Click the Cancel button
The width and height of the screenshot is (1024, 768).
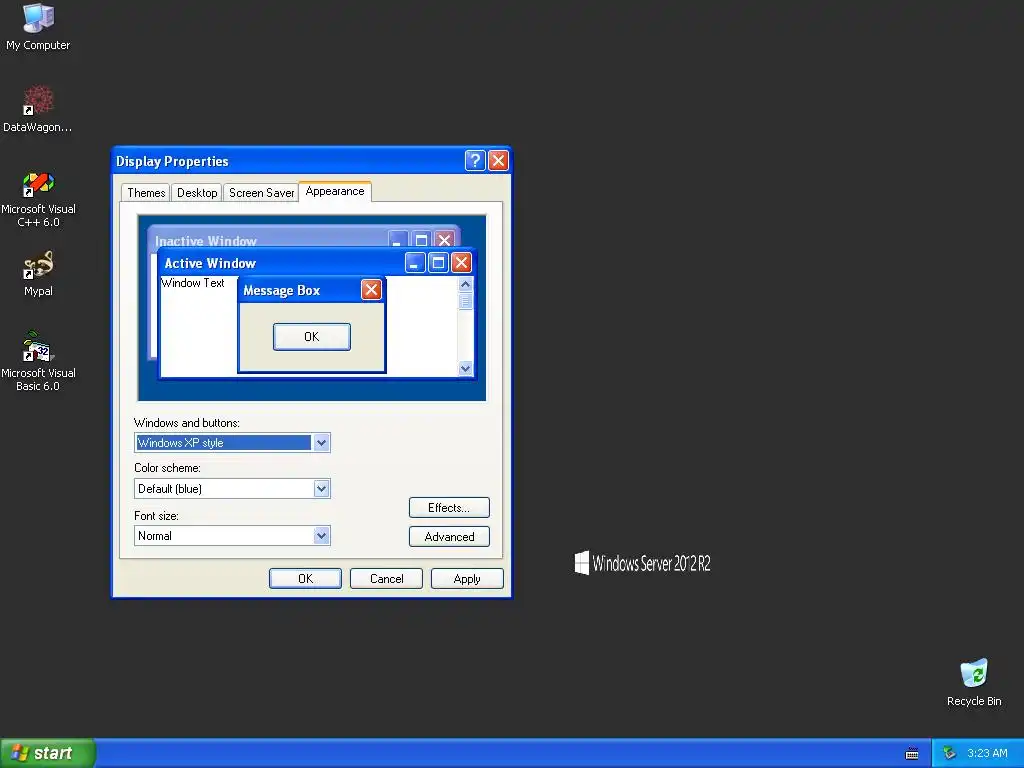point(387,579)
